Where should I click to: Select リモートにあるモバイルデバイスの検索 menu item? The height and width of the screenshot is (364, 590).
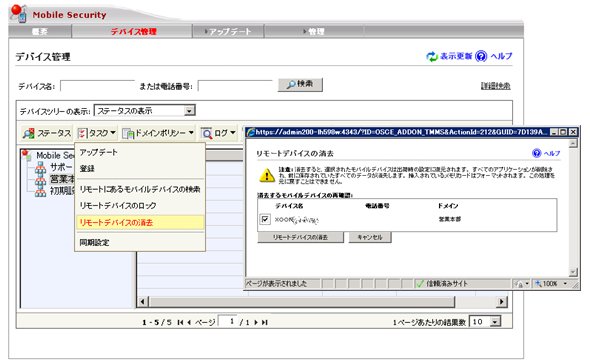[140, 189]
